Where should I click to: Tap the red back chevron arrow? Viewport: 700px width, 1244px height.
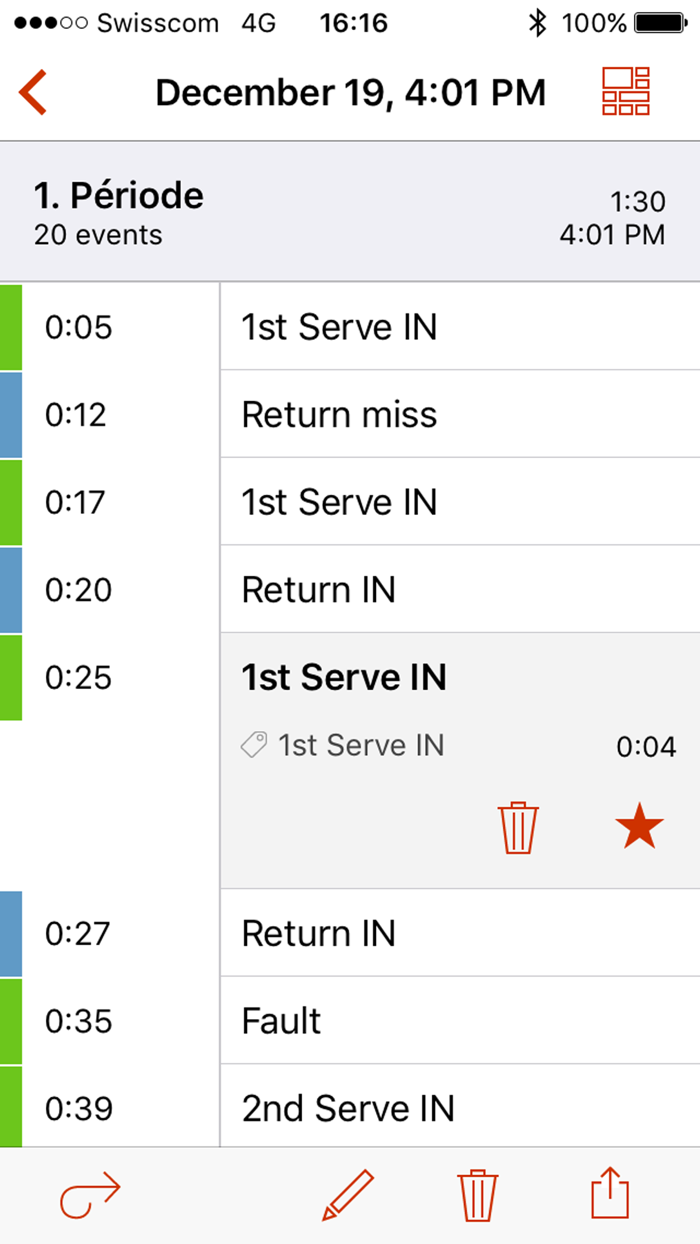tap(33, 91)
